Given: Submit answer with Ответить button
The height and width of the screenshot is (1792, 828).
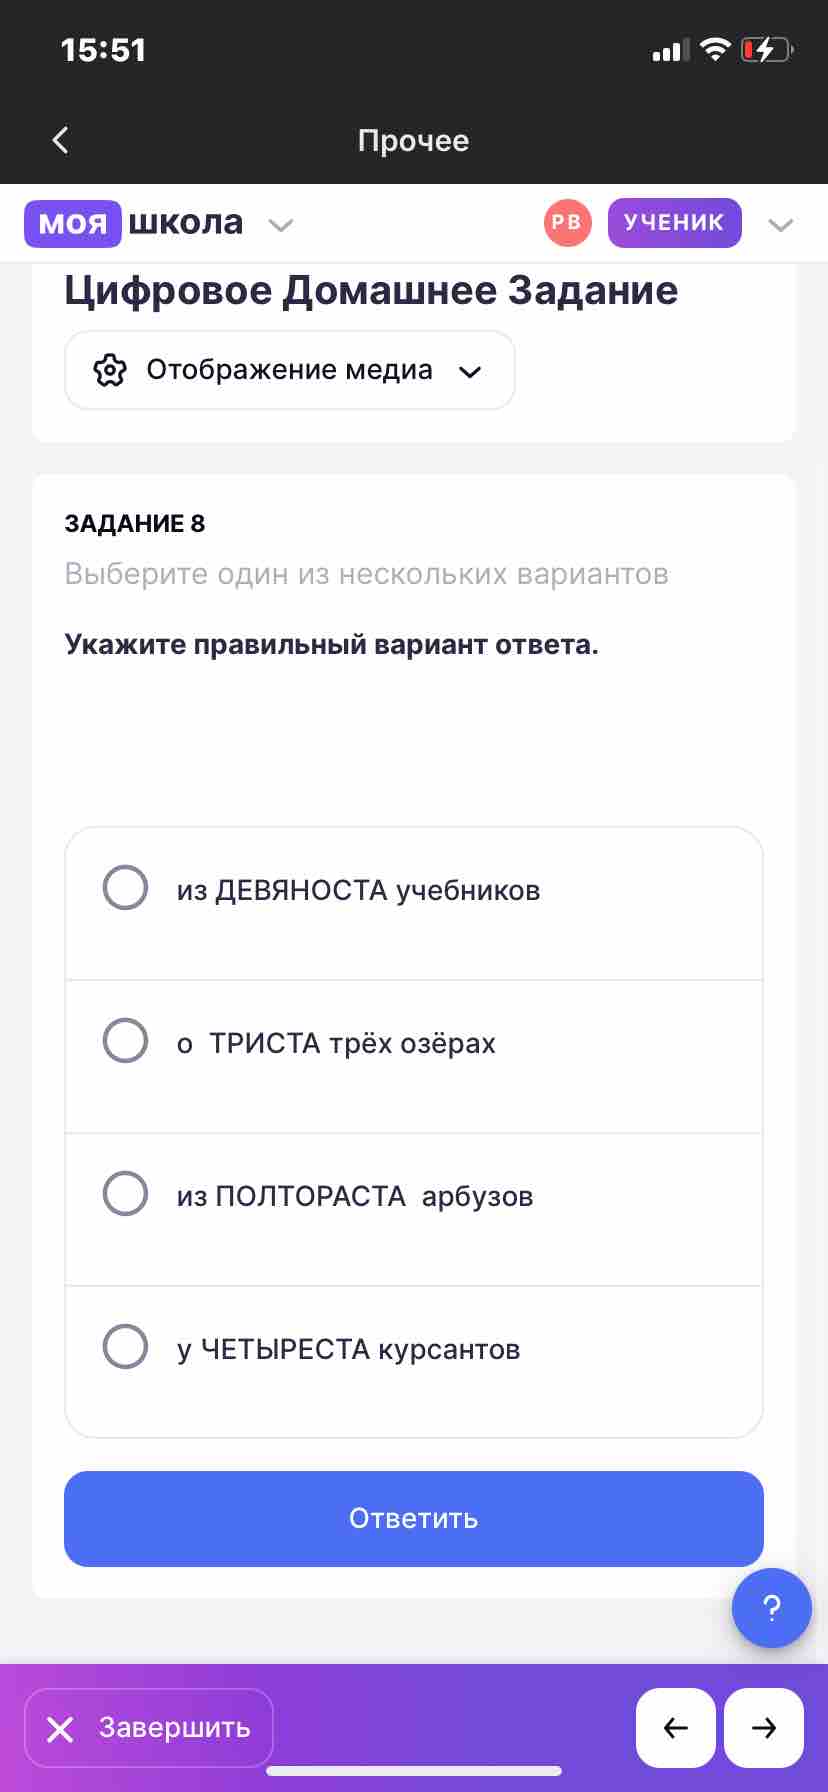Looking at the screenshot, I should [414, 1518].
